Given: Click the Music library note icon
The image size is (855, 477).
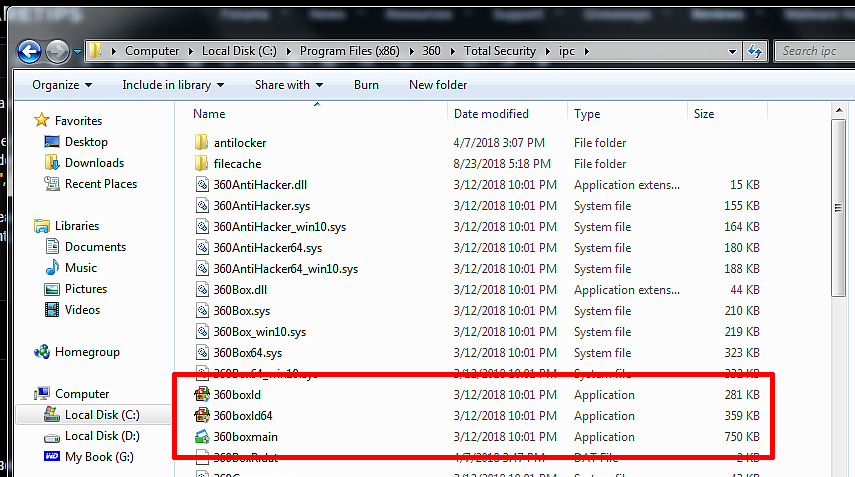Looking at the screenshot, I should pos(52,268).
